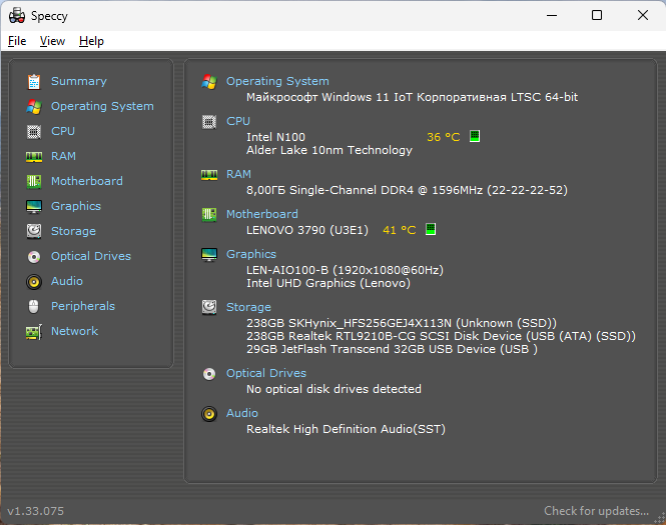
Task: Click the JetFlash Transcend 32GB USB line
Action: point(392,350)
